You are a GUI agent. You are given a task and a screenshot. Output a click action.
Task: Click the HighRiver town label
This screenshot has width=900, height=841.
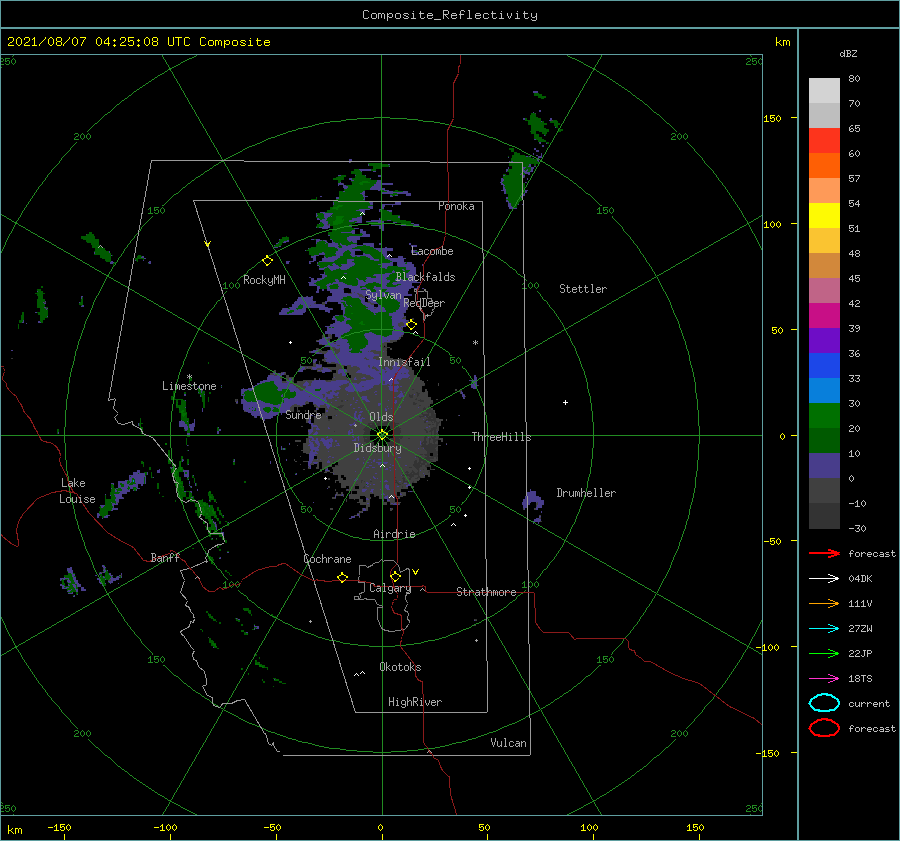415,702
